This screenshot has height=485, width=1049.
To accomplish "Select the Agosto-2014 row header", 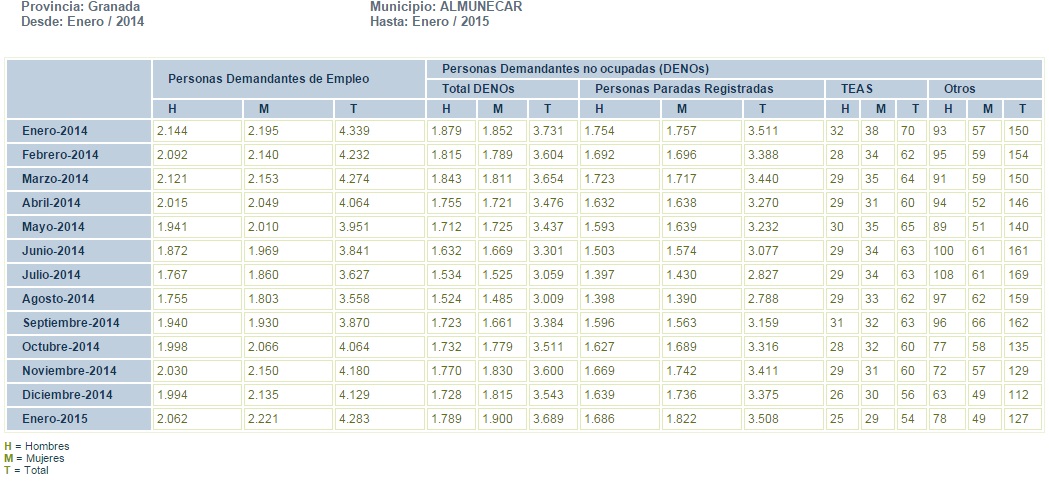I will [x=57, y=299].
